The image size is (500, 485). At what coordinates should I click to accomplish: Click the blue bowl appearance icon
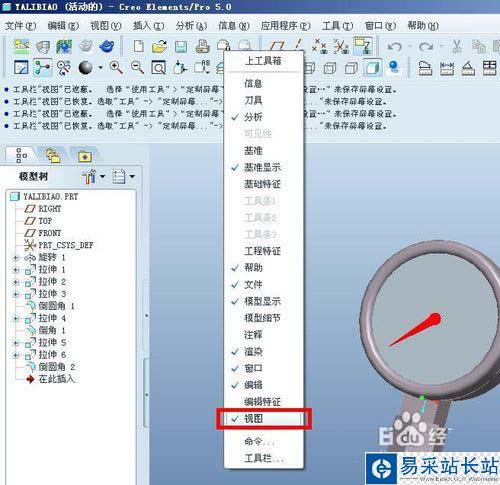107,46
